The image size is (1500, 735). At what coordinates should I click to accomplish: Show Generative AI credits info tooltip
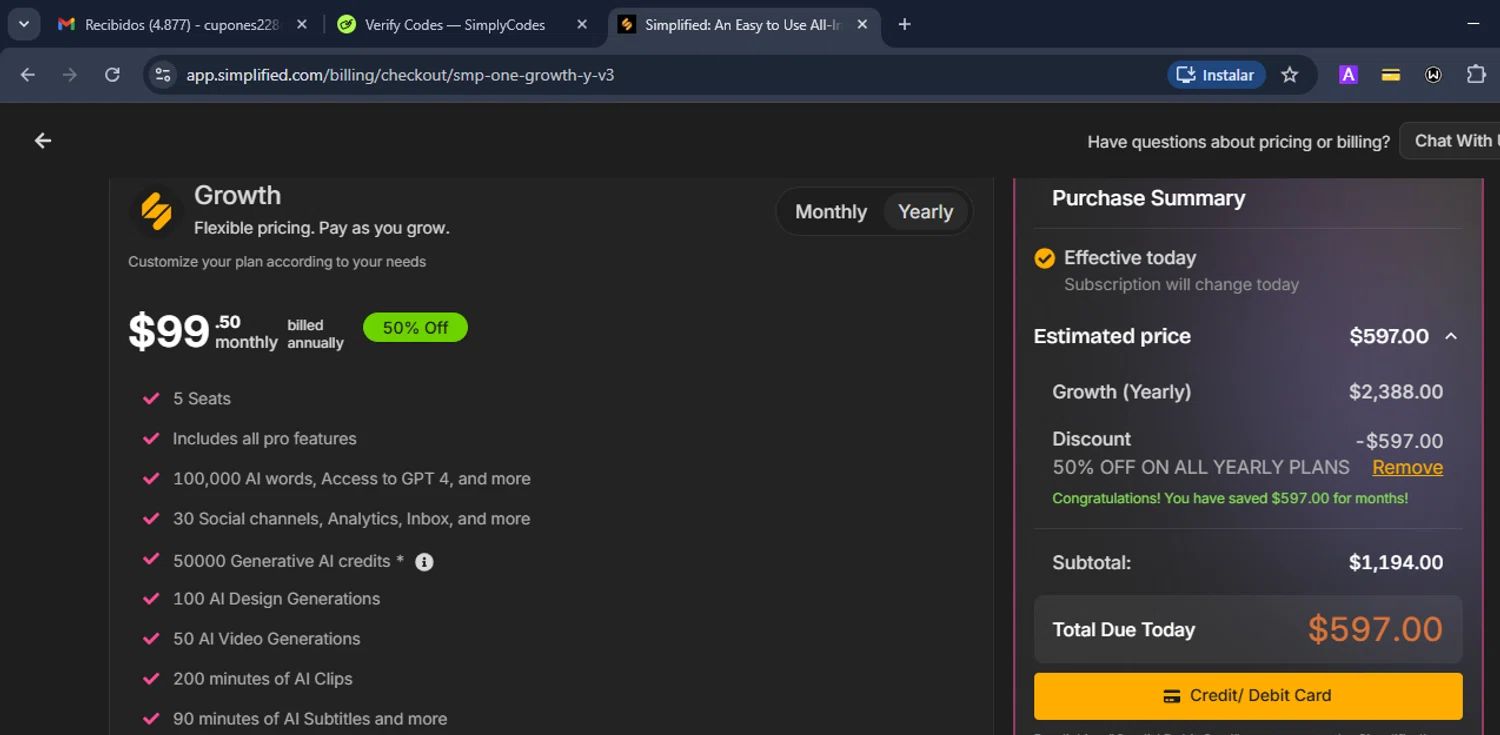pyautogui.click(x=424, y=562)
